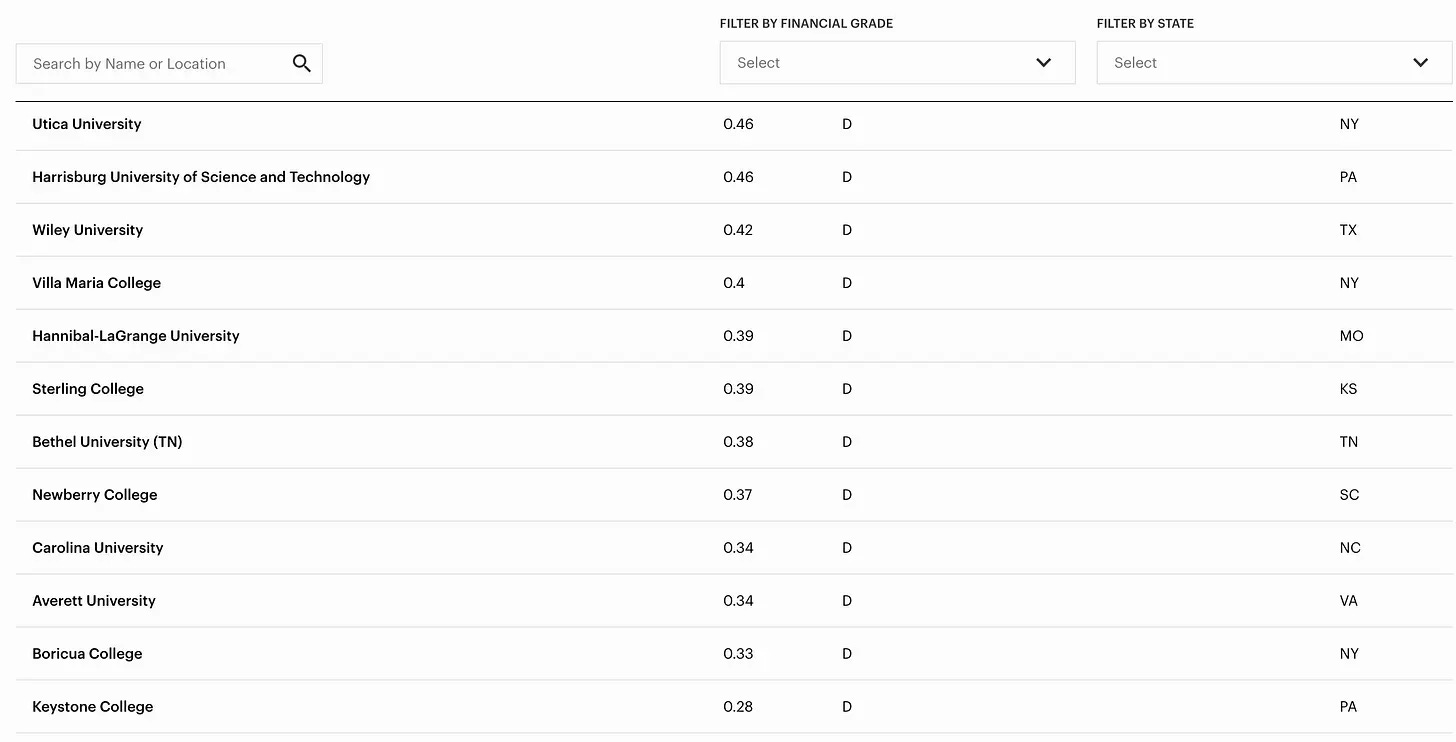Click the D grade for Averett University
Screen dimensions: 1456x742
[x=847, y=601]
